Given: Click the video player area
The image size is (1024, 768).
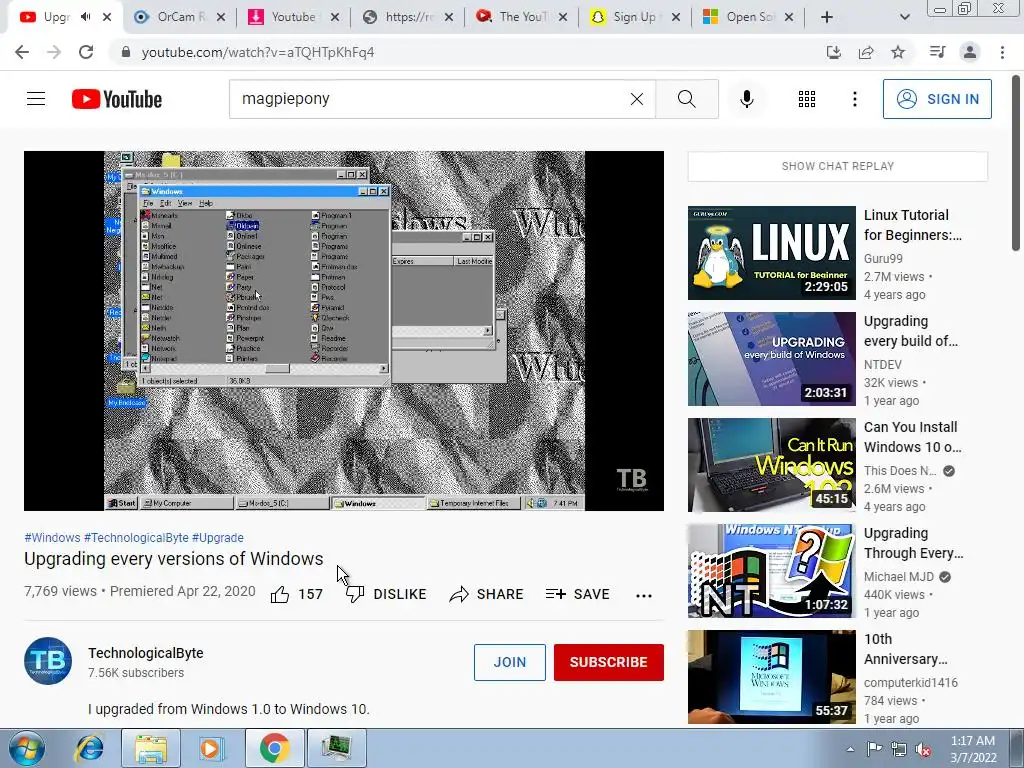Looking at the screenshot, I should pyautogui.click(x=344, y=331).
